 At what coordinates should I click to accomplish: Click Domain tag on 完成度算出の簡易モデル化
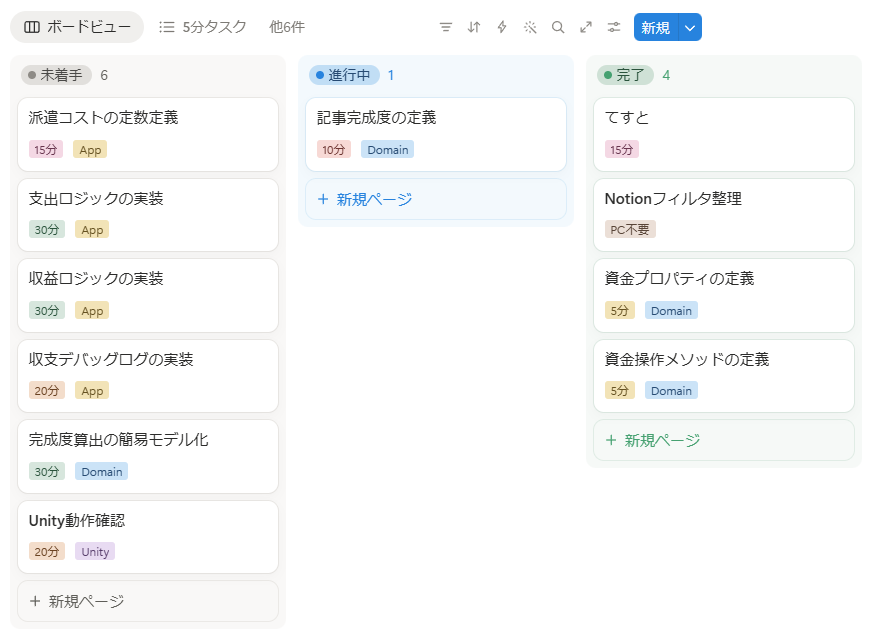(x=102, y=472)
